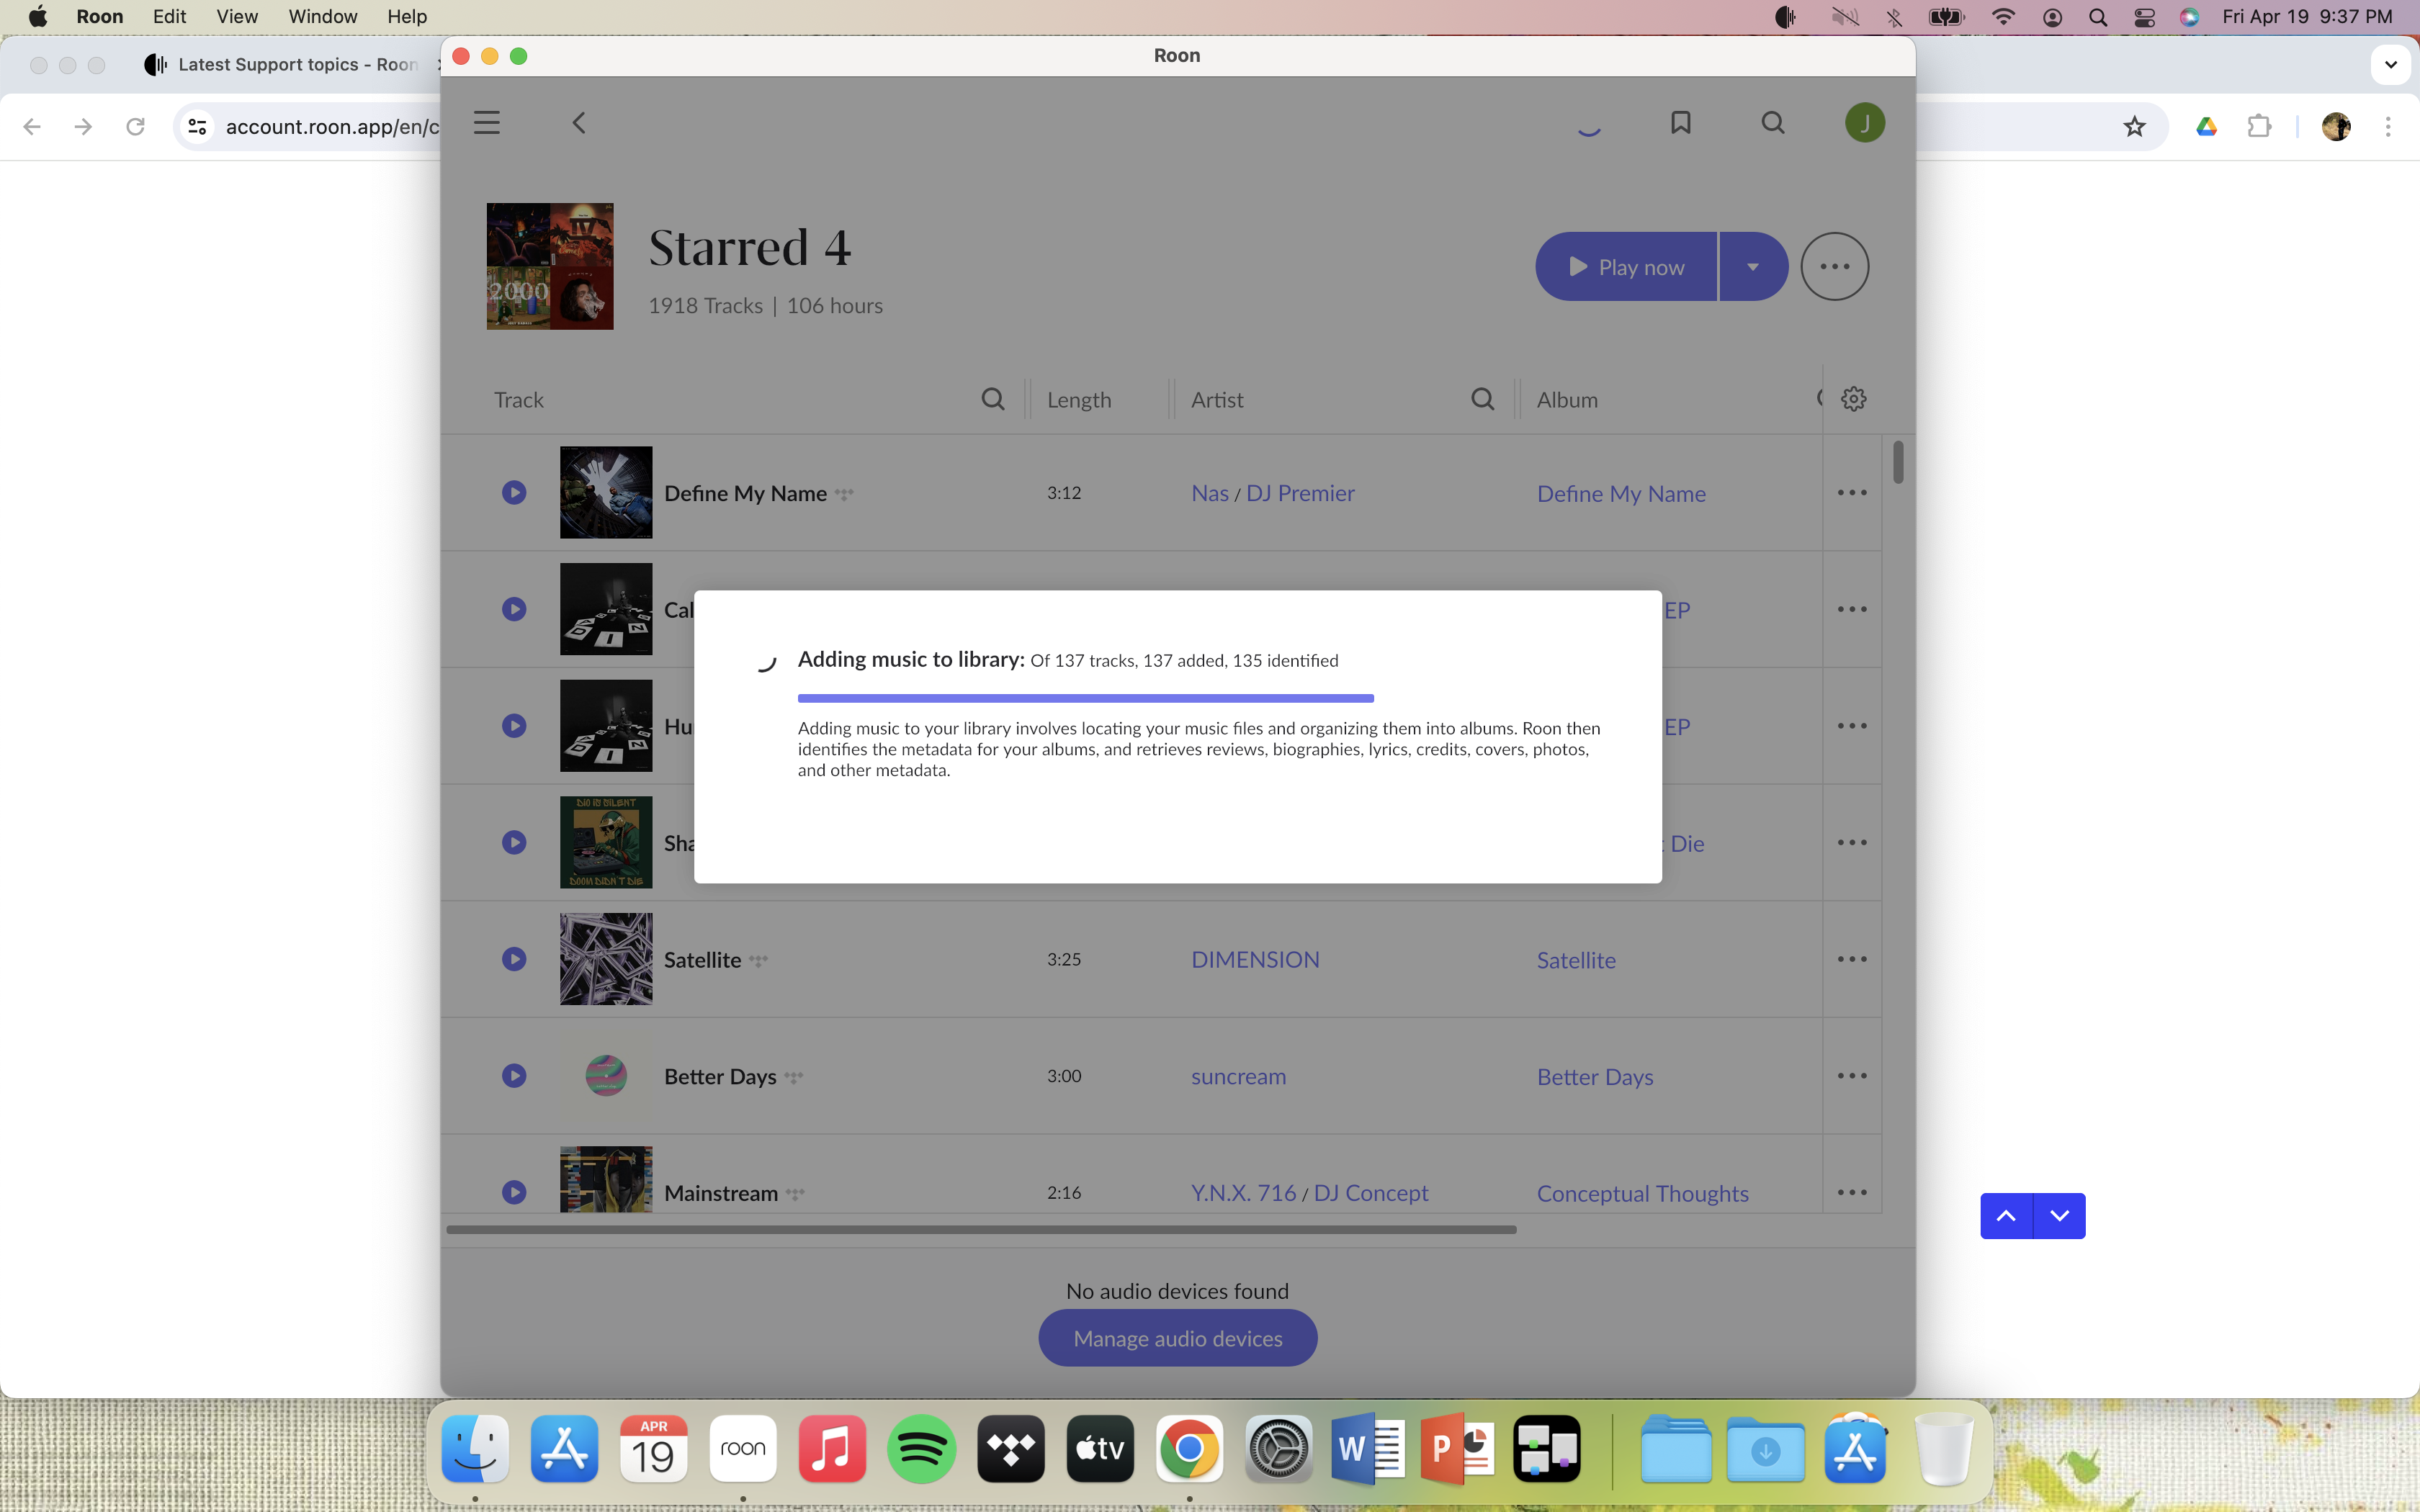This screenshot has width=2420, height=1512.
Task: Open the Window menu
Action: 322,17
